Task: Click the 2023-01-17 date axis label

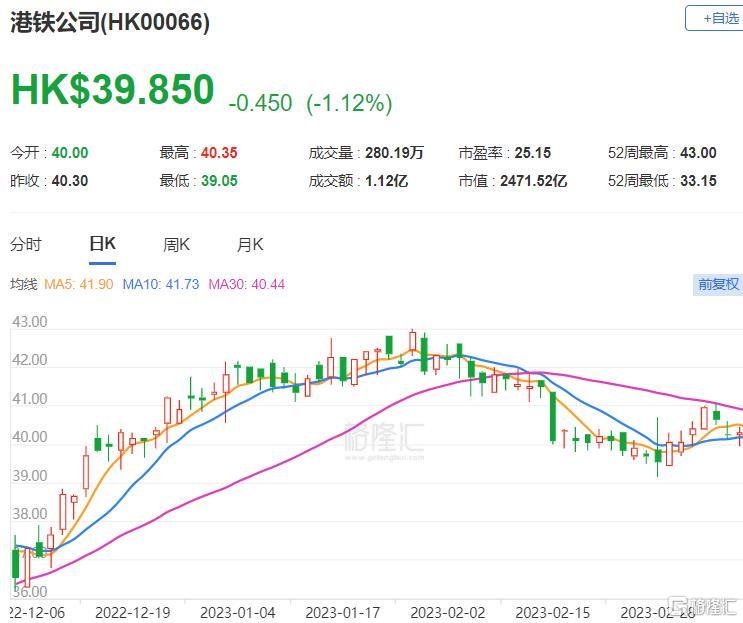Action: (x=343, y=613)
